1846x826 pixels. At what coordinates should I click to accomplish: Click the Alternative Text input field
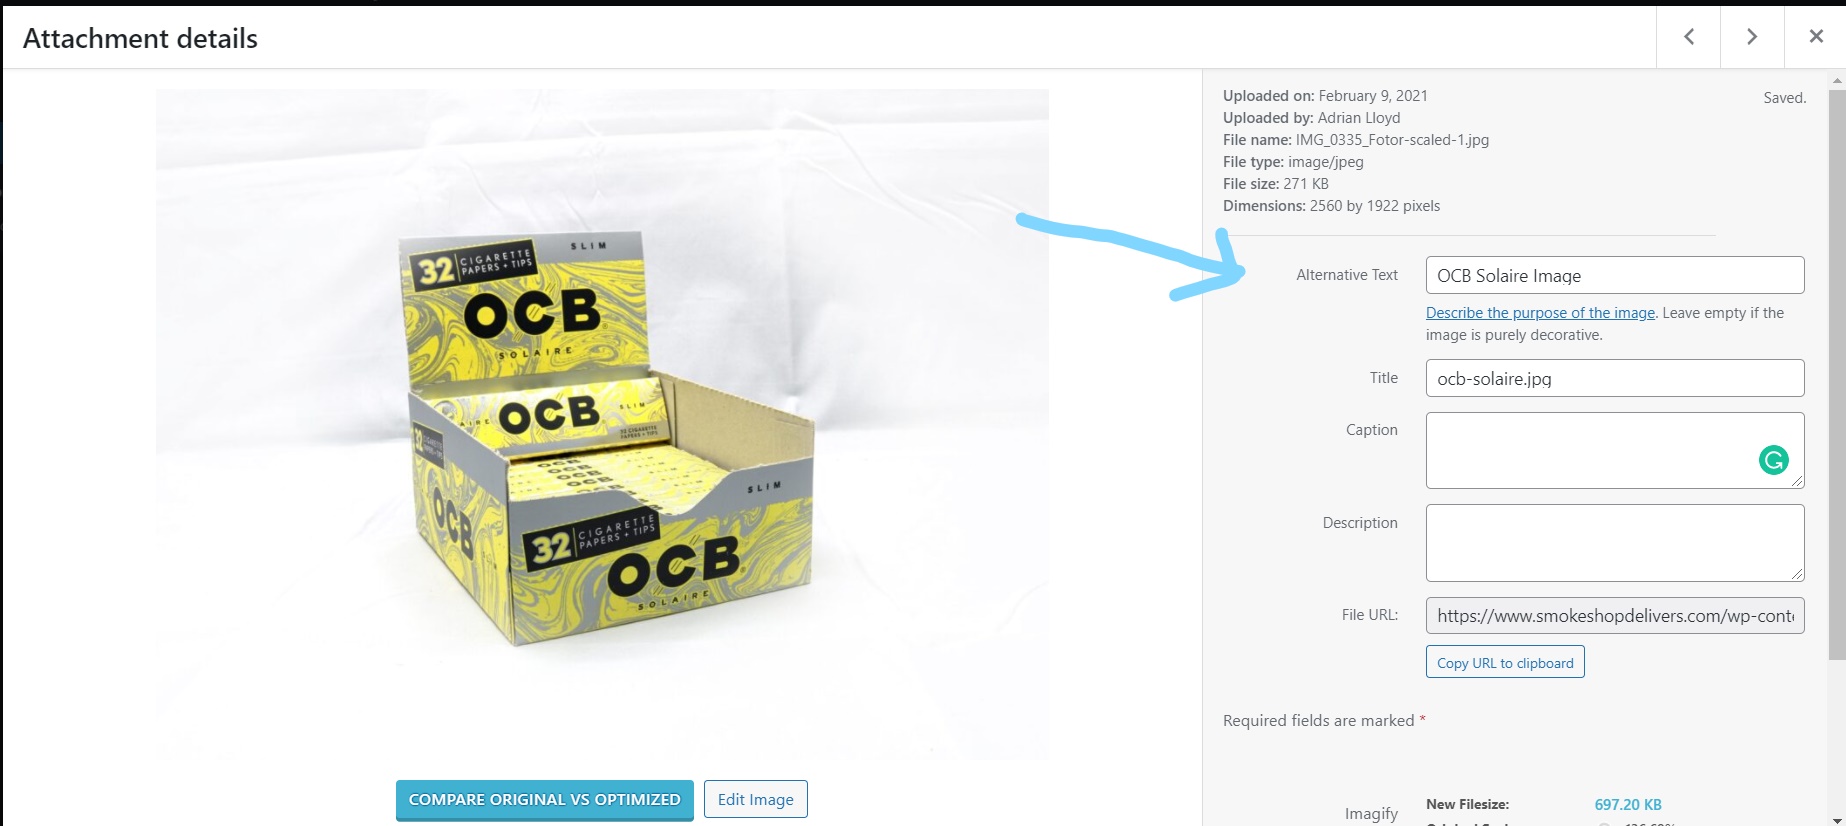1615,275
